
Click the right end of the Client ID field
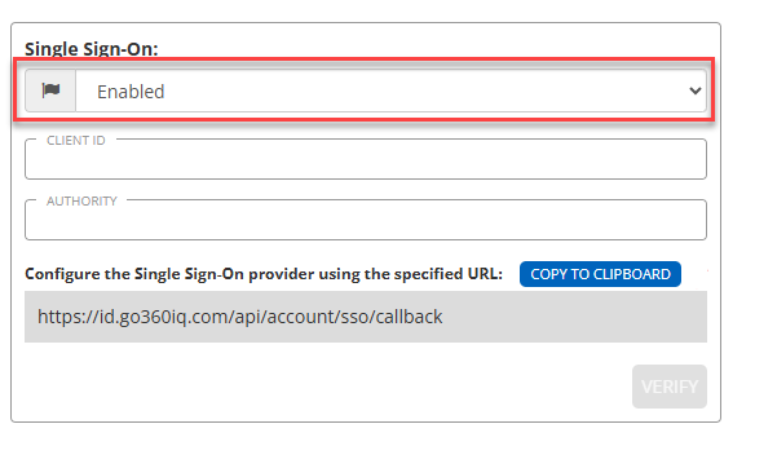pyautogui.click(x=680, y=160)
